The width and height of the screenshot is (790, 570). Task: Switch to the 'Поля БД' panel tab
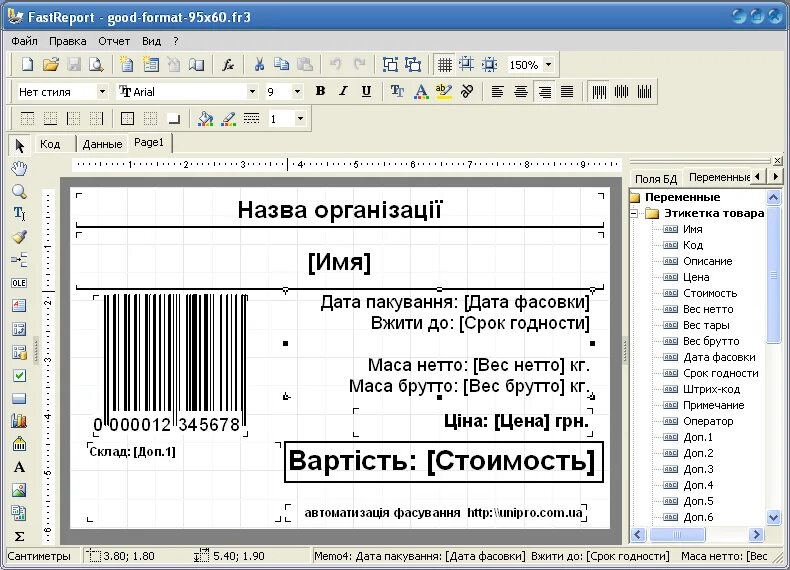655,178
